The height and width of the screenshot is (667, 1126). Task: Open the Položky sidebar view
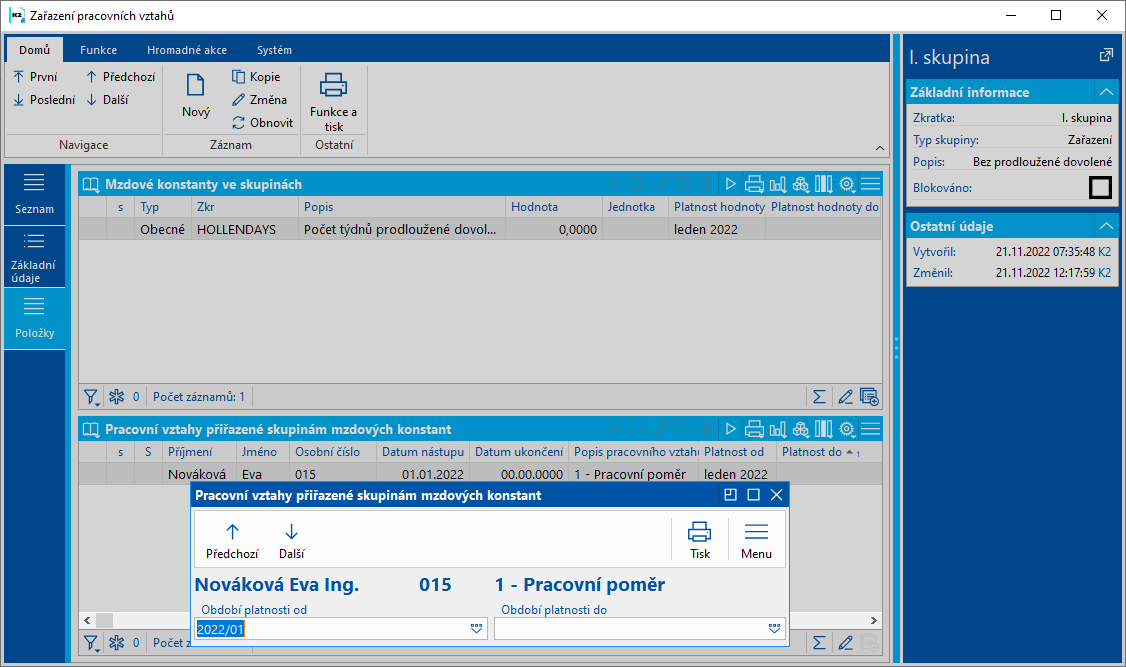pyautogui.click(x=34, y=319)
